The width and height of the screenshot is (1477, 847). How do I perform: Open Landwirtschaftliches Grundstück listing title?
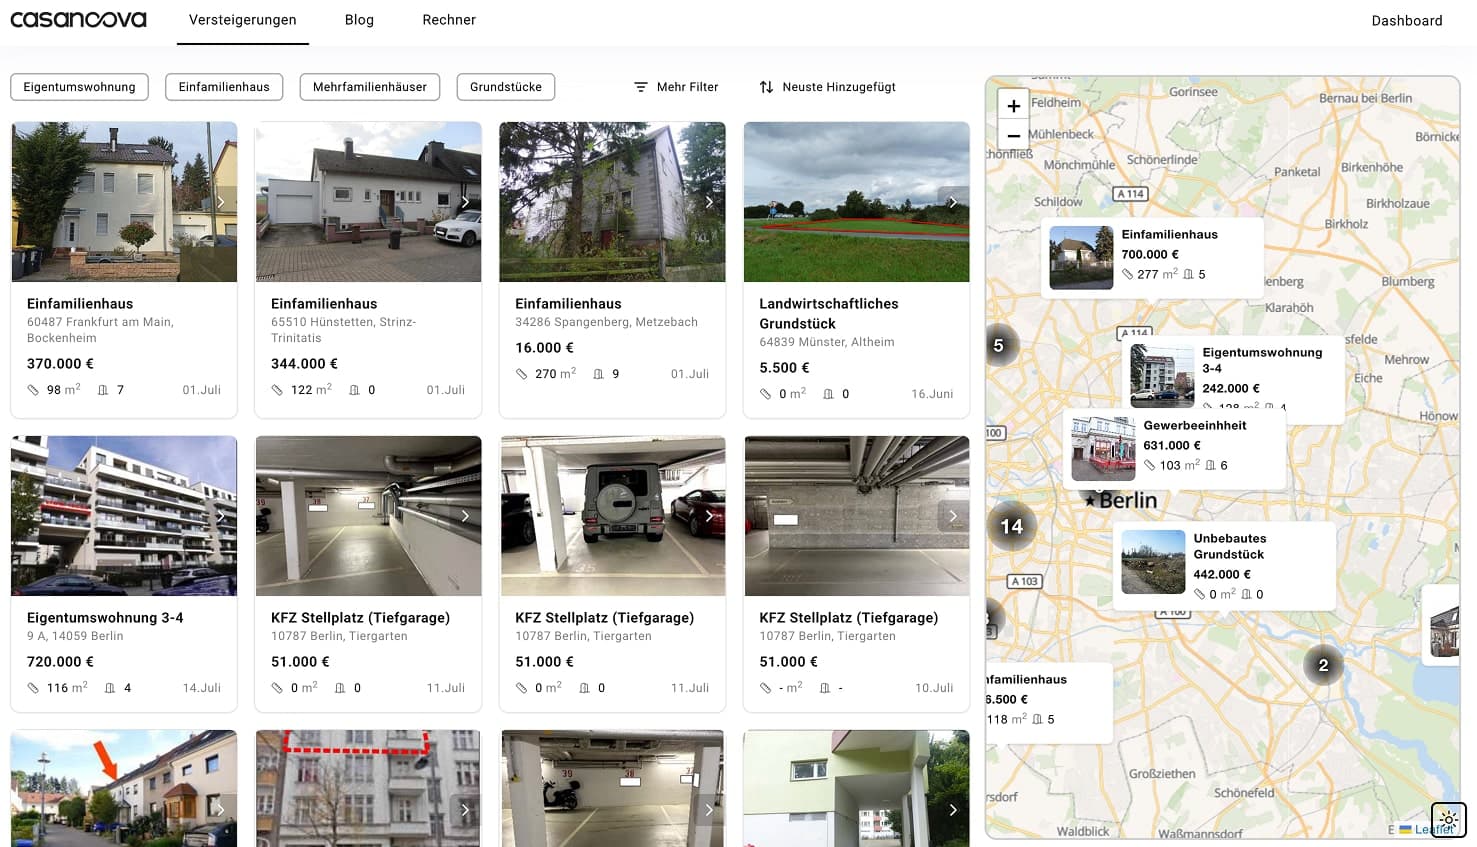pos(829,314)
